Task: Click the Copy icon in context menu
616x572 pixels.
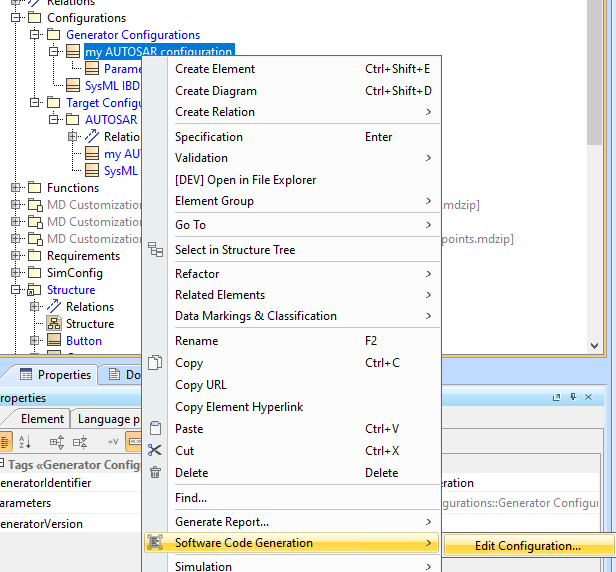Action: point(155,363)
